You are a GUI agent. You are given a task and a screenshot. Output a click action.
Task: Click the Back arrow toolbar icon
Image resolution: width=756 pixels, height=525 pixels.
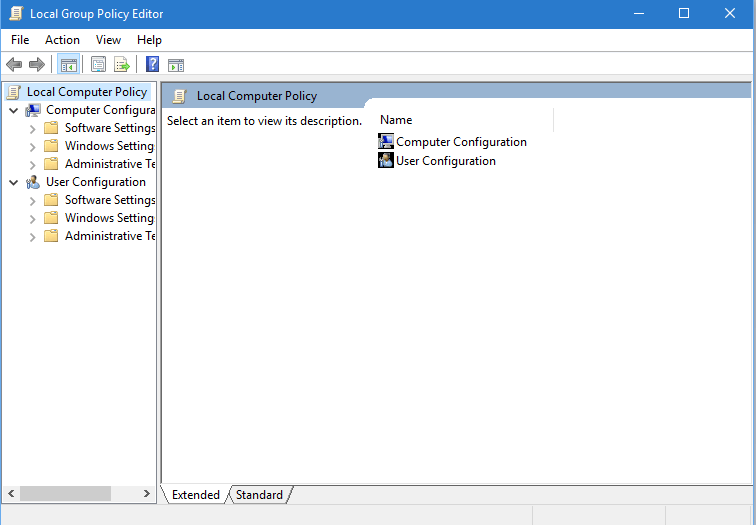(14, 64)
